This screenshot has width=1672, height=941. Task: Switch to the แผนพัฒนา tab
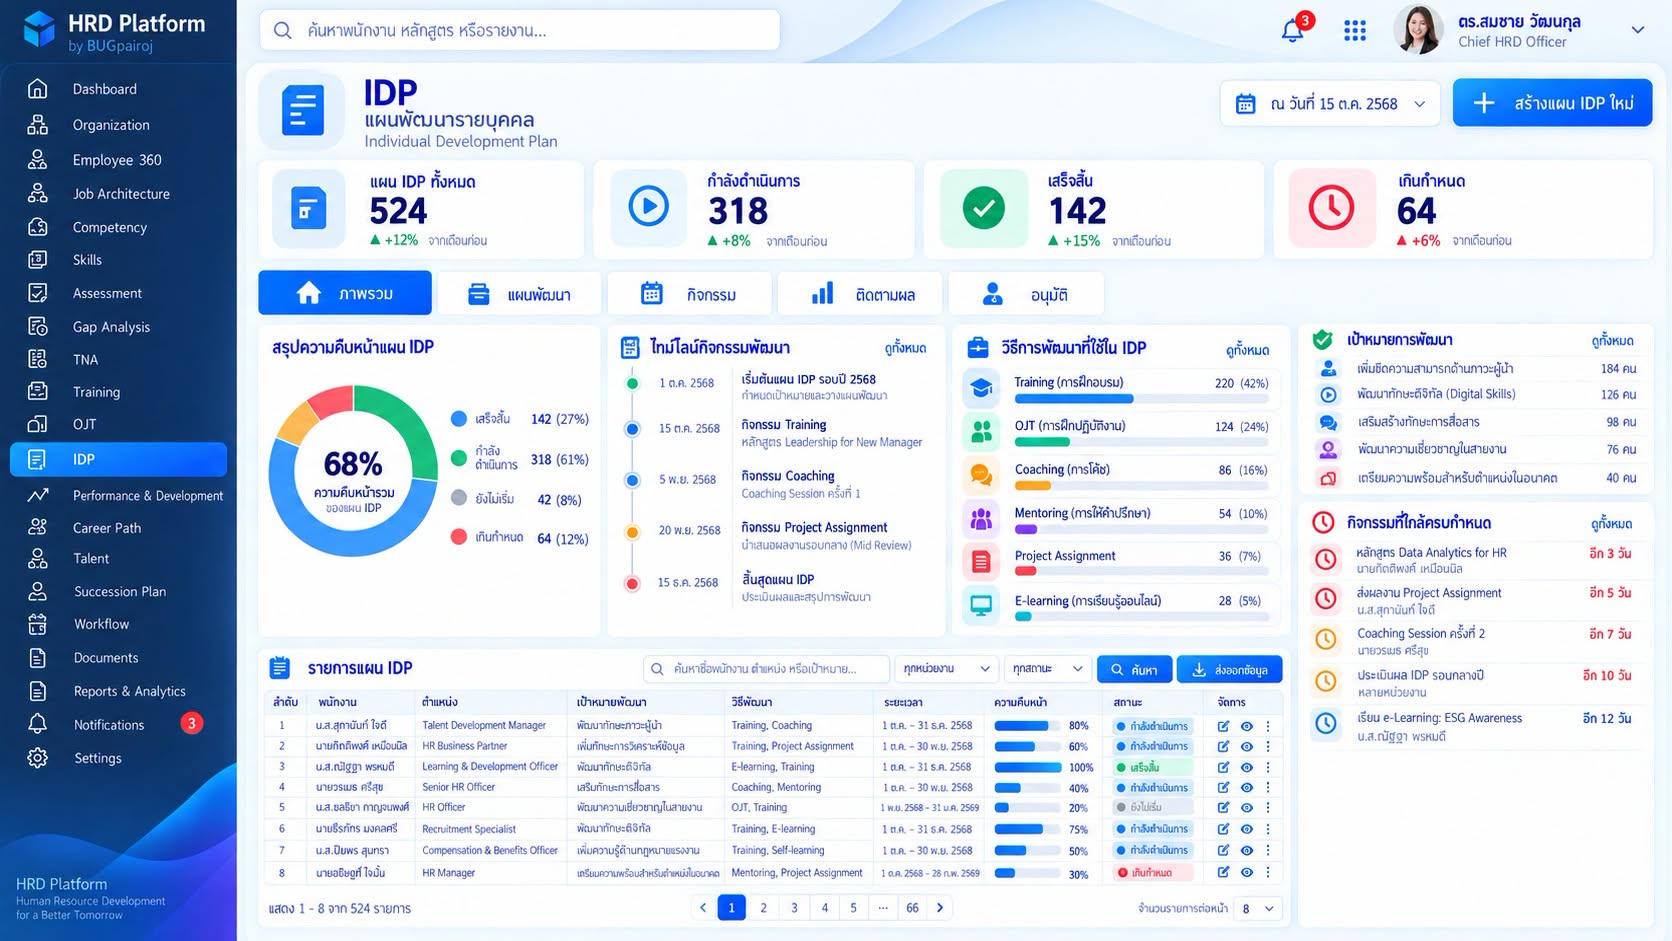click(x=519, y=294)
